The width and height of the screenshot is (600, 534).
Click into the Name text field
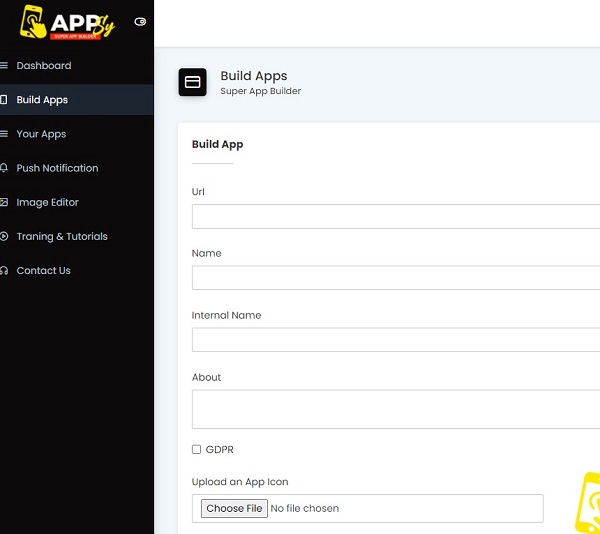(x=395, y=278)
